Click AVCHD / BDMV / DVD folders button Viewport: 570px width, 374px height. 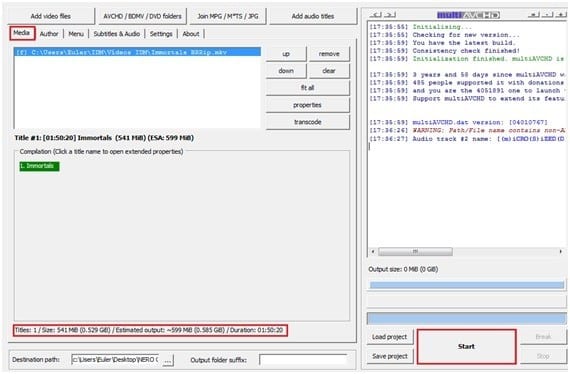[142, 16]
